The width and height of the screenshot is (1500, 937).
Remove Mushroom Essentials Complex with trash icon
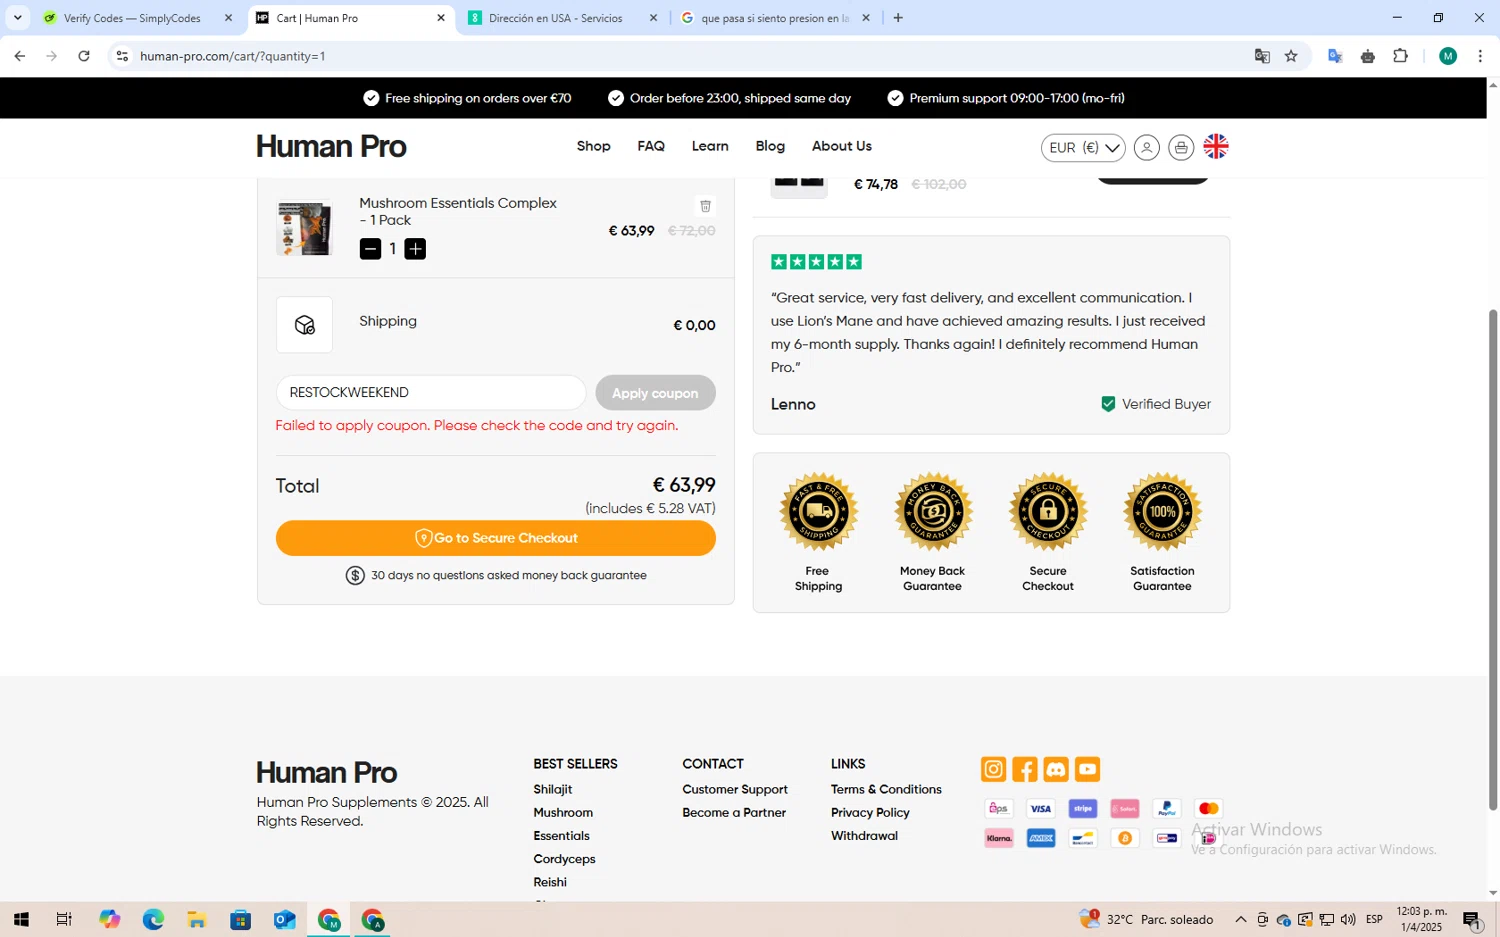click(x=705, y=206)
